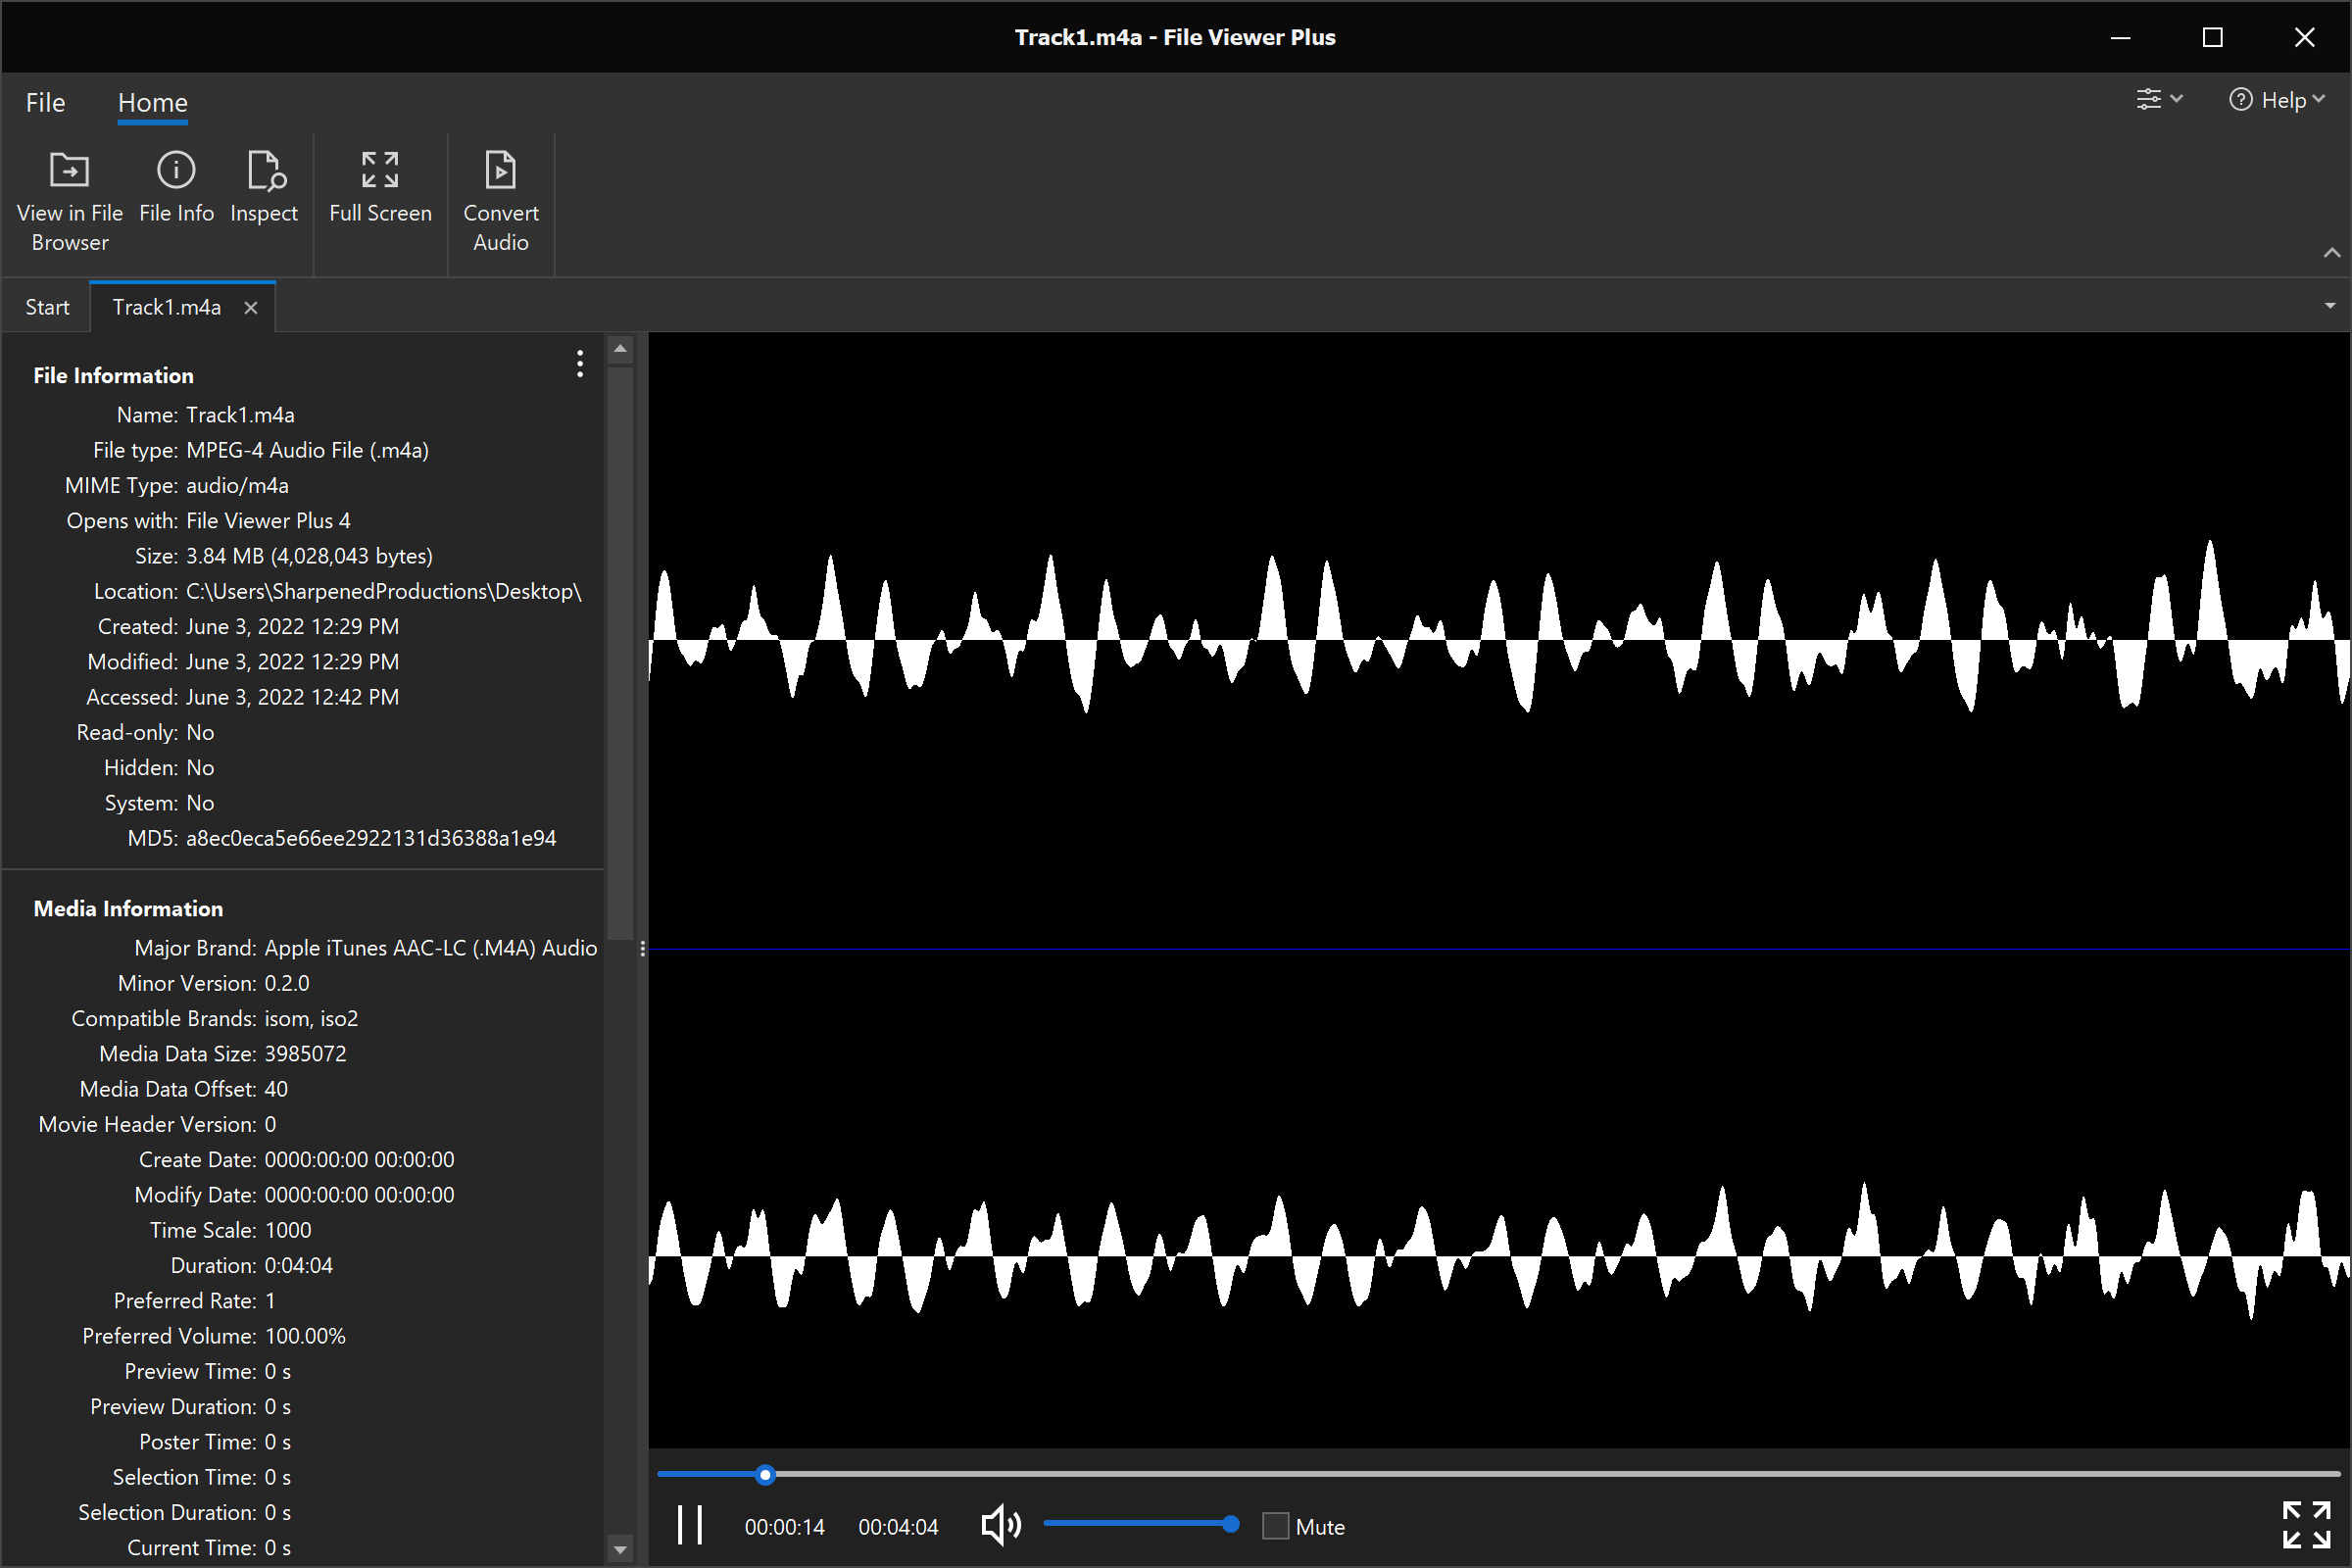Switch to the Track1.m4a tab

167,306
